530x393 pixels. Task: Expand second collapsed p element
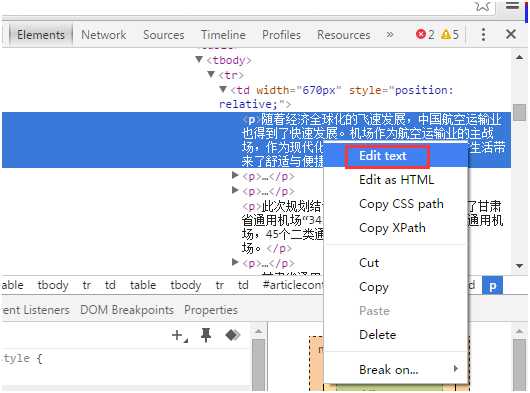click(x=235, y=190)
